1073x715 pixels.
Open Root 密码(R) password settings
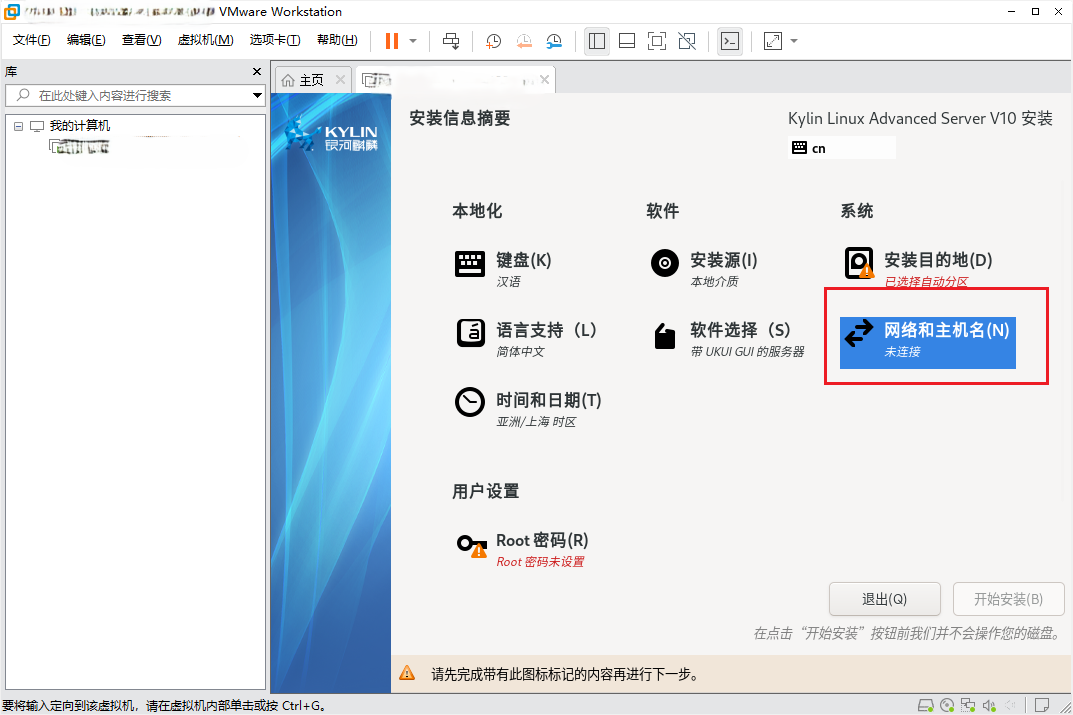[x=522, y=550]
